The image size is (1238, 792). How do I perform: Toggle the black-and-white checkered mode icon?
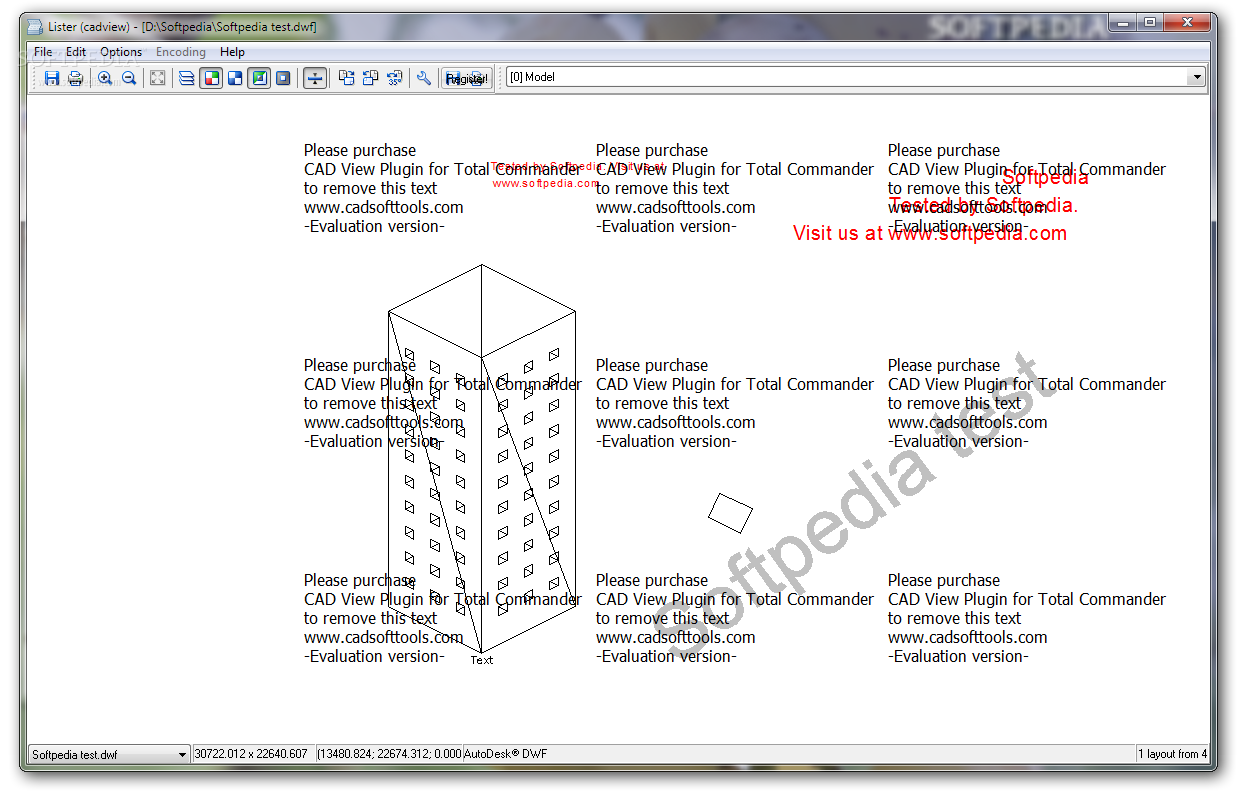pos(235,78)
